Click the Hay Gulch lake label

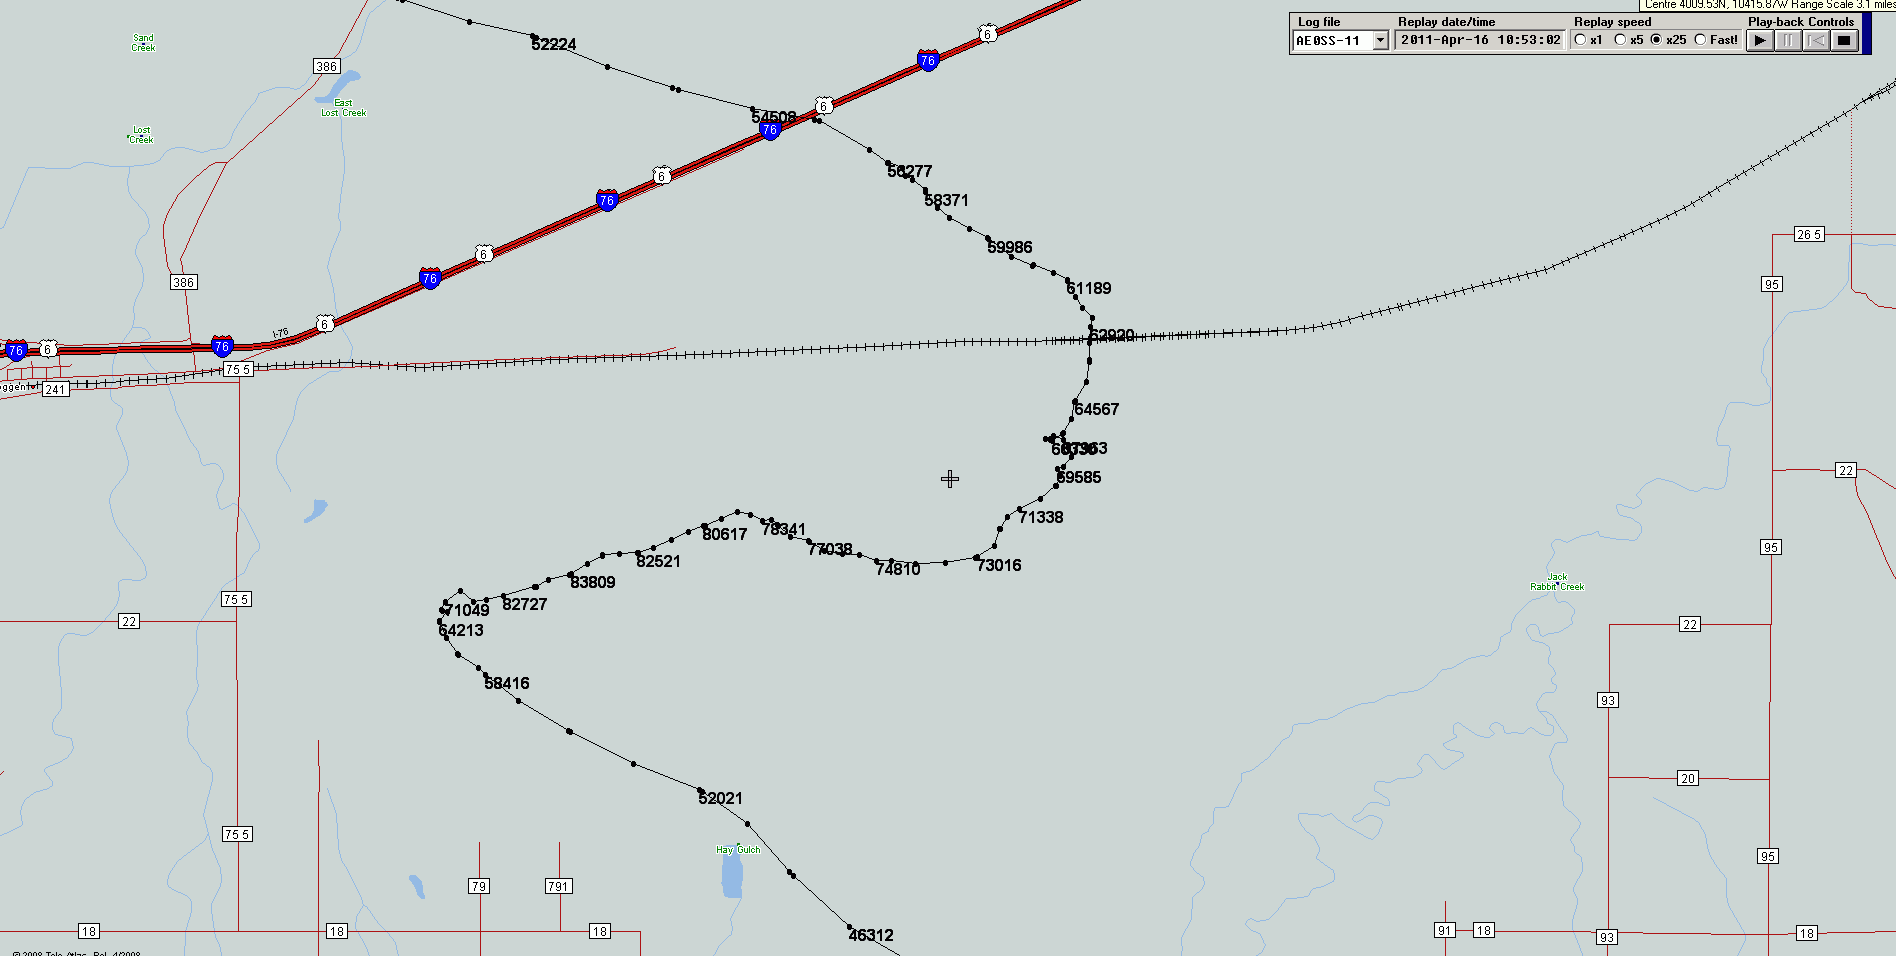pos(738,850)
